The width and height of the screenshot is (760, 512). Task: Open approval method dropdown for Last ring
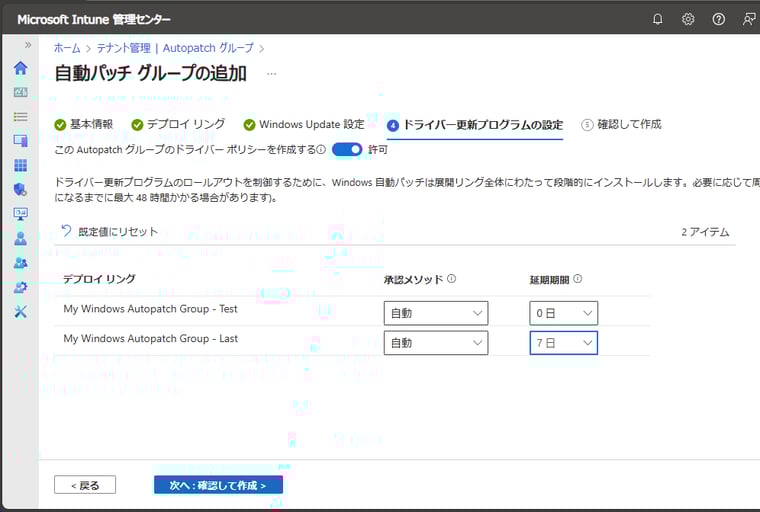436,343
